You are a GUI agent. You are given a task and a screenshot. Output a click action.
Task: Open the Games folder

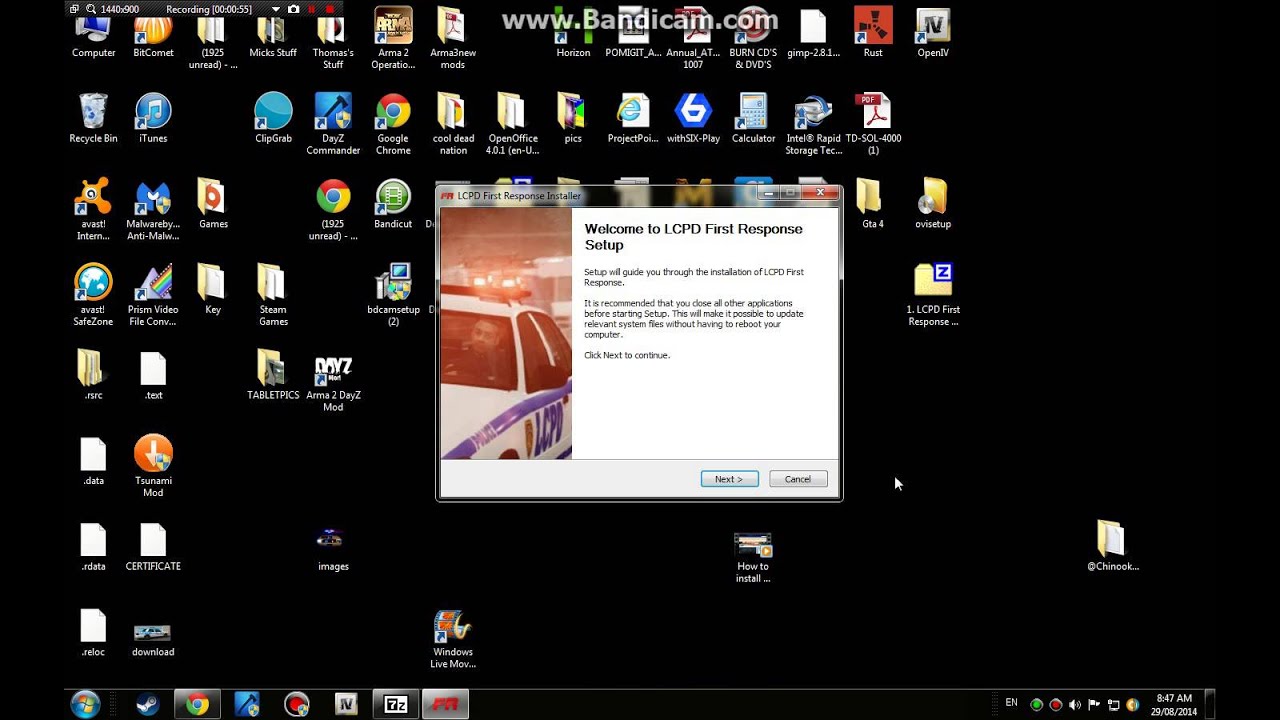coord(213,204)
